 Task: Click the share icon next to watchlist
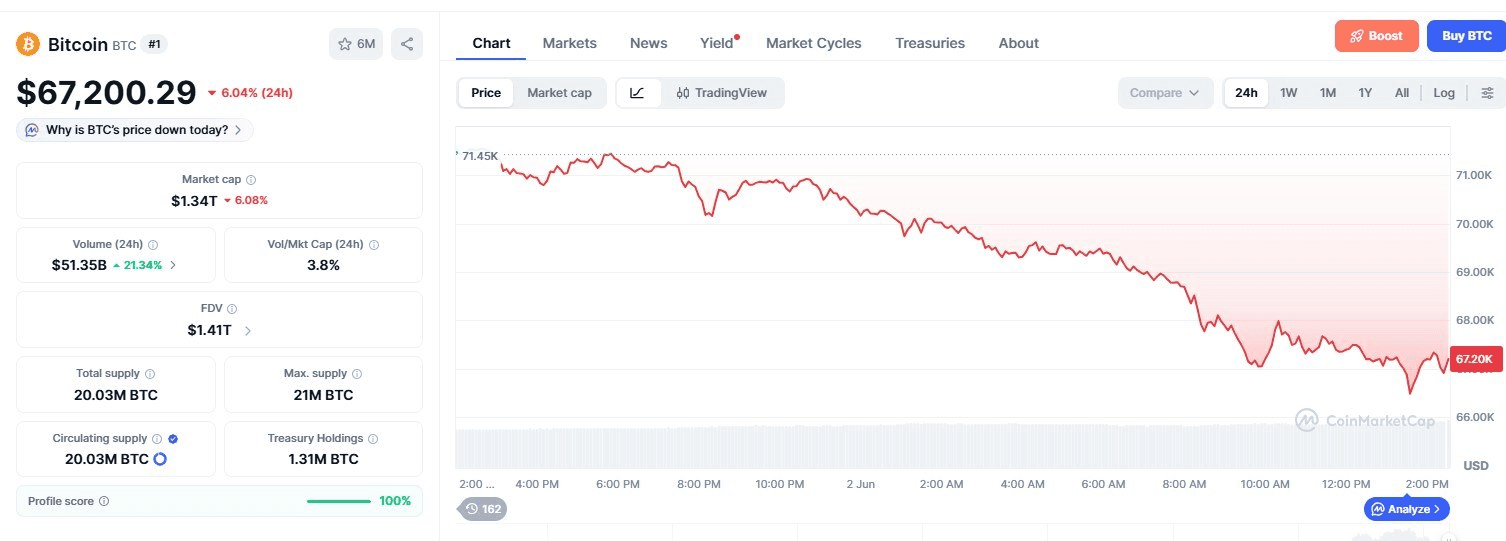(x=406, y=44)
